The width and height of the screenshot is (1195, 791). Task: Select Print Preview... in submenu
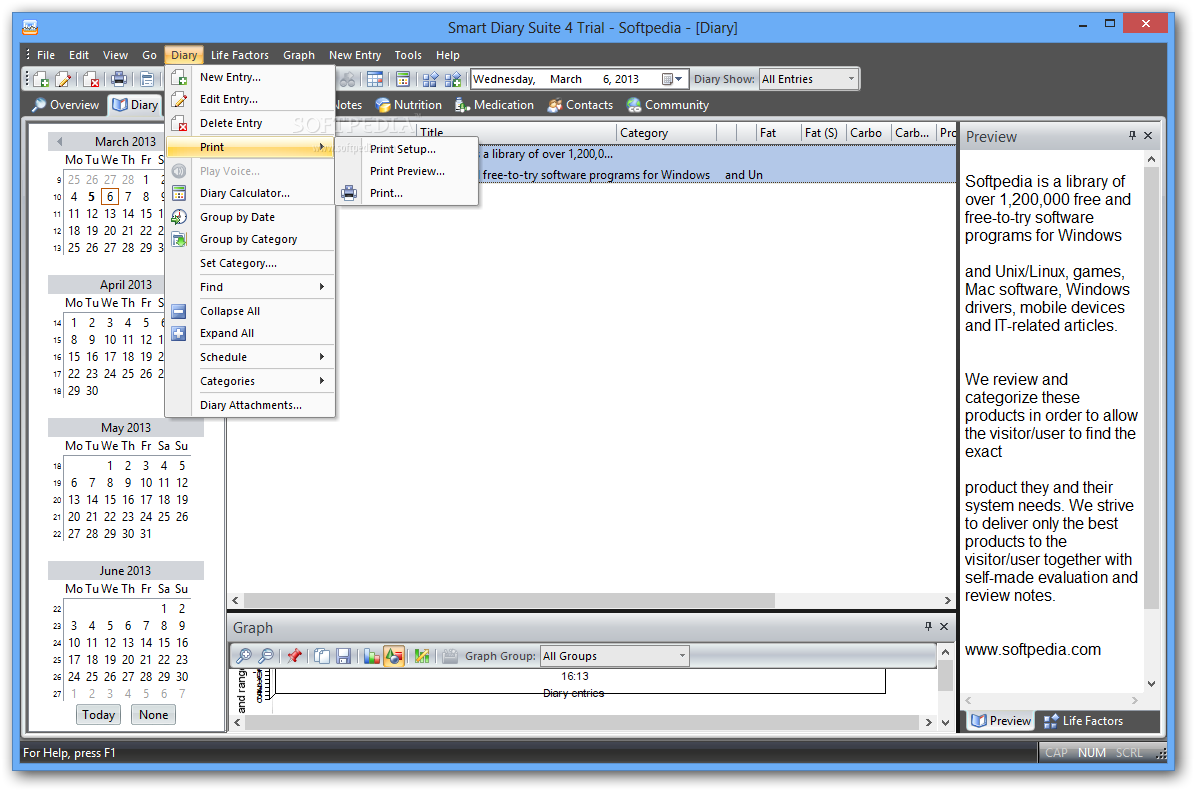click(407, 171)
